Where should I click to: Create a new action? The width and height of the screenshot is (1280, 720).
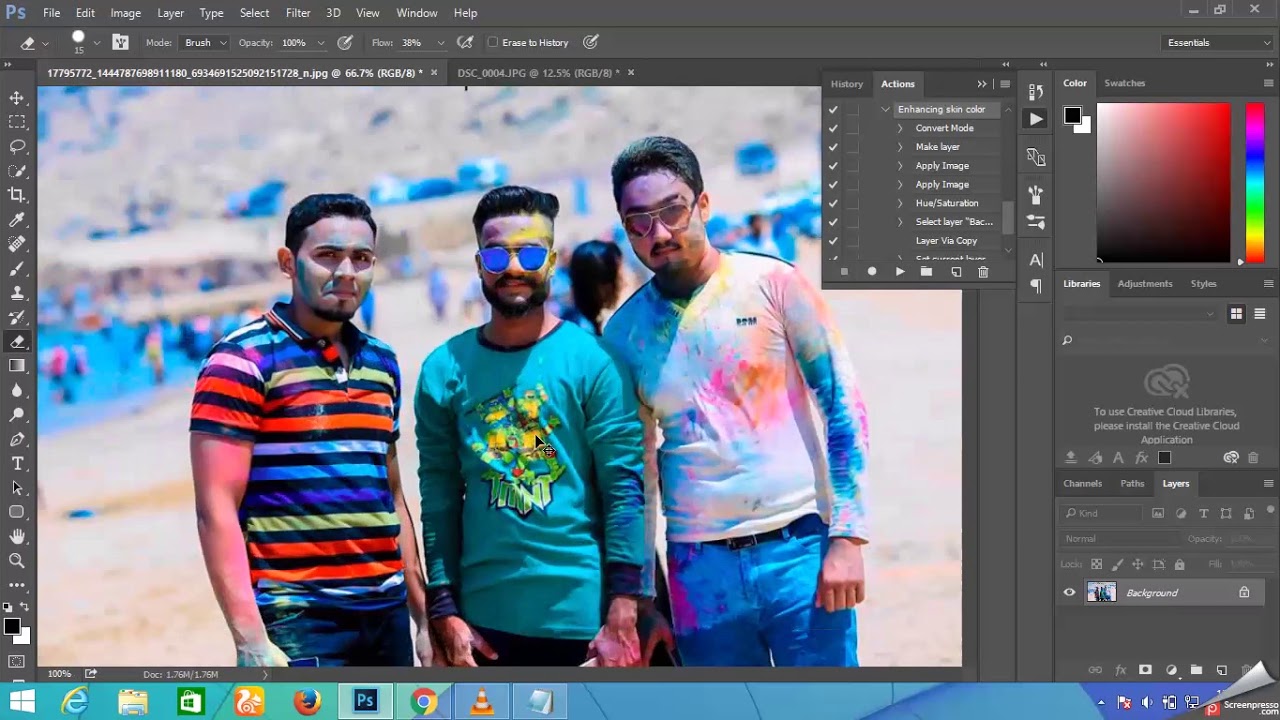pos(956,271)
